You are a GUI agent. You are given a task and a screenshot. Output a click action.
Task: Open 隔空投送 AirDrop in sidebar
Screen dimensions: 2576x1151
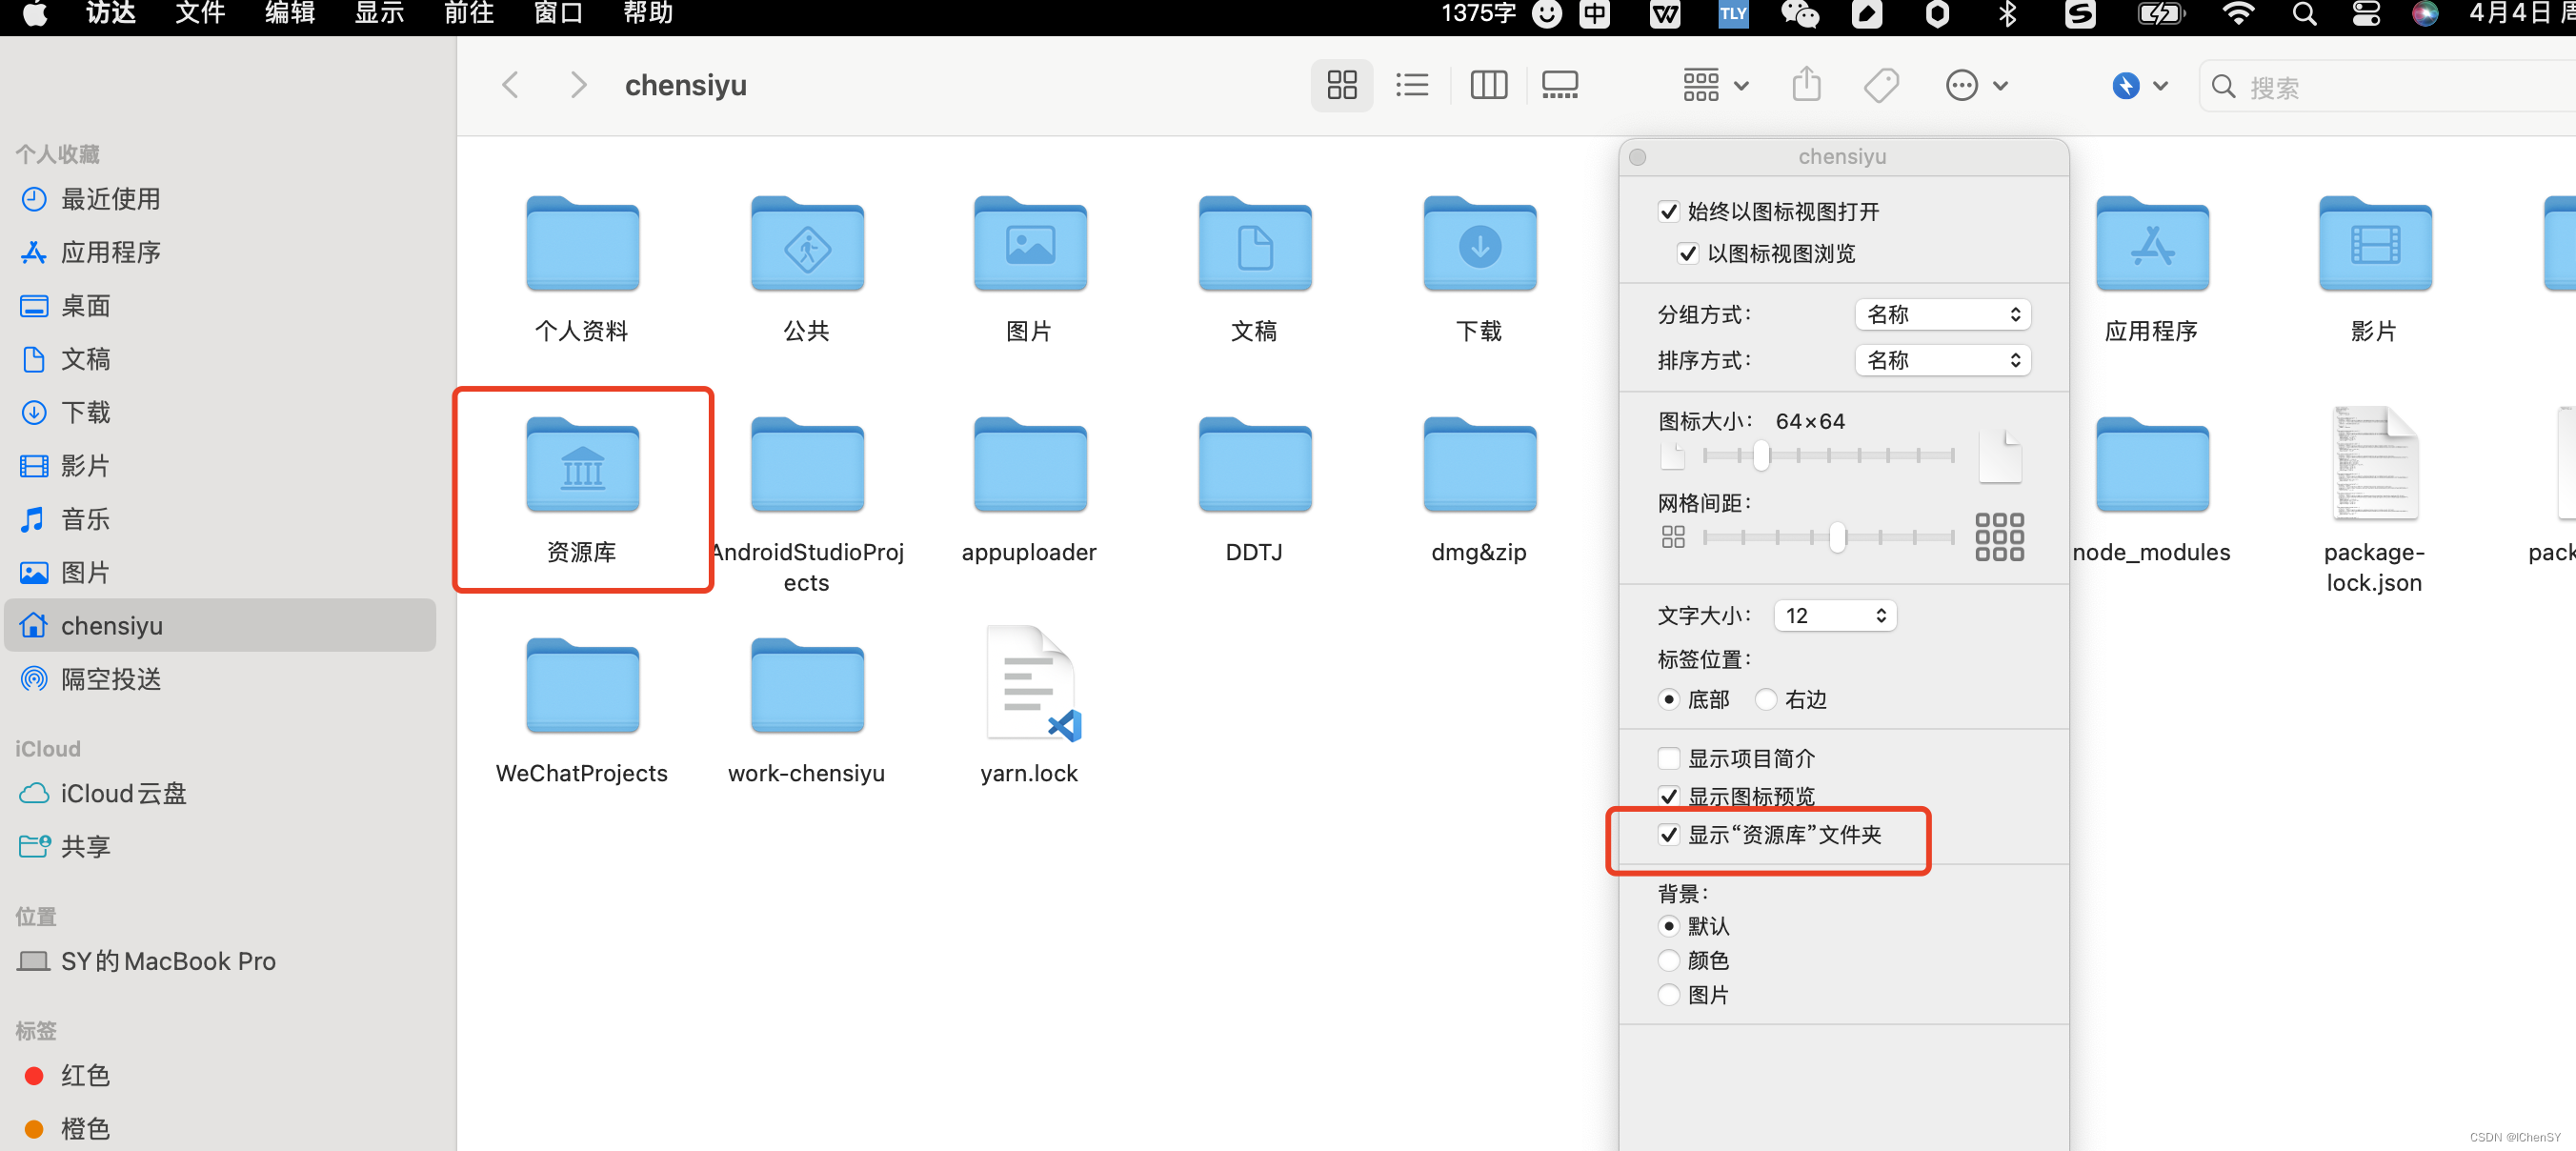220,679
